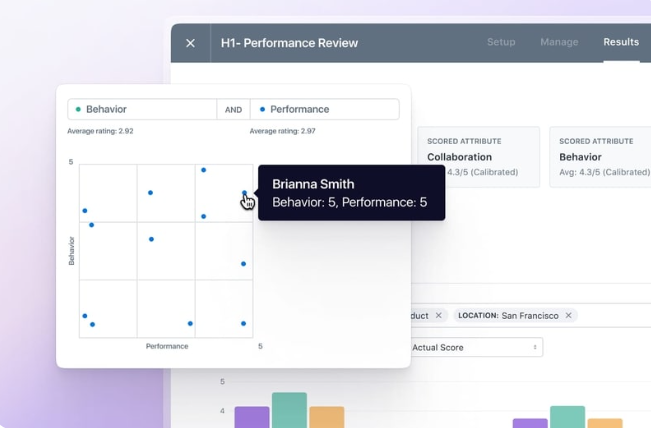This screenshot has width=651, height=428.
Task: Click the 'Average rating: 2.97' text
Action: point(282,131)
